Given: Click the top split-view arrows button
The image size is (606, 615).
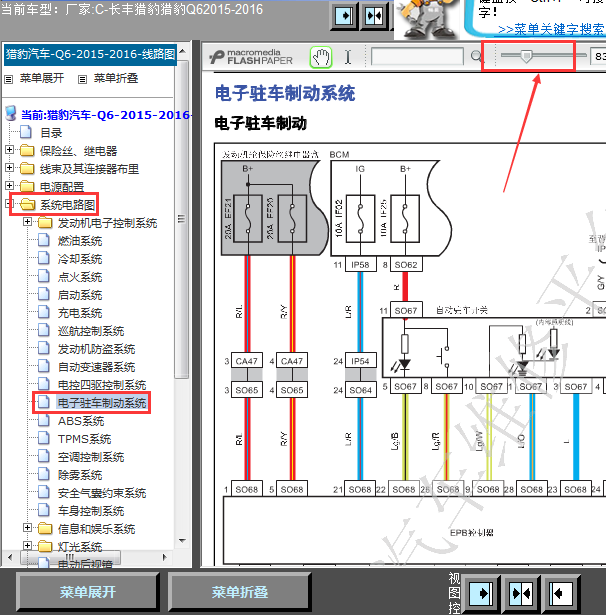Looking at the screenshot, I should 374,16.
